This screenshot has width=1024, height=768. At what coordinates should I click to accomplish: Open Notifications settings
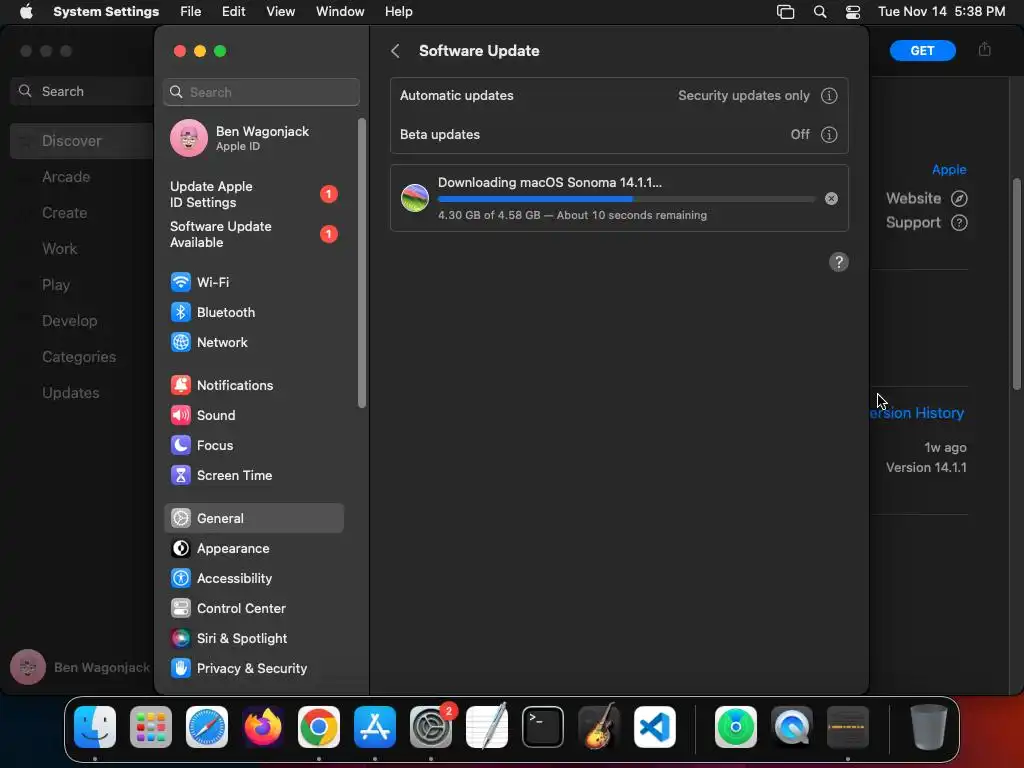click(x=253, y=385)
